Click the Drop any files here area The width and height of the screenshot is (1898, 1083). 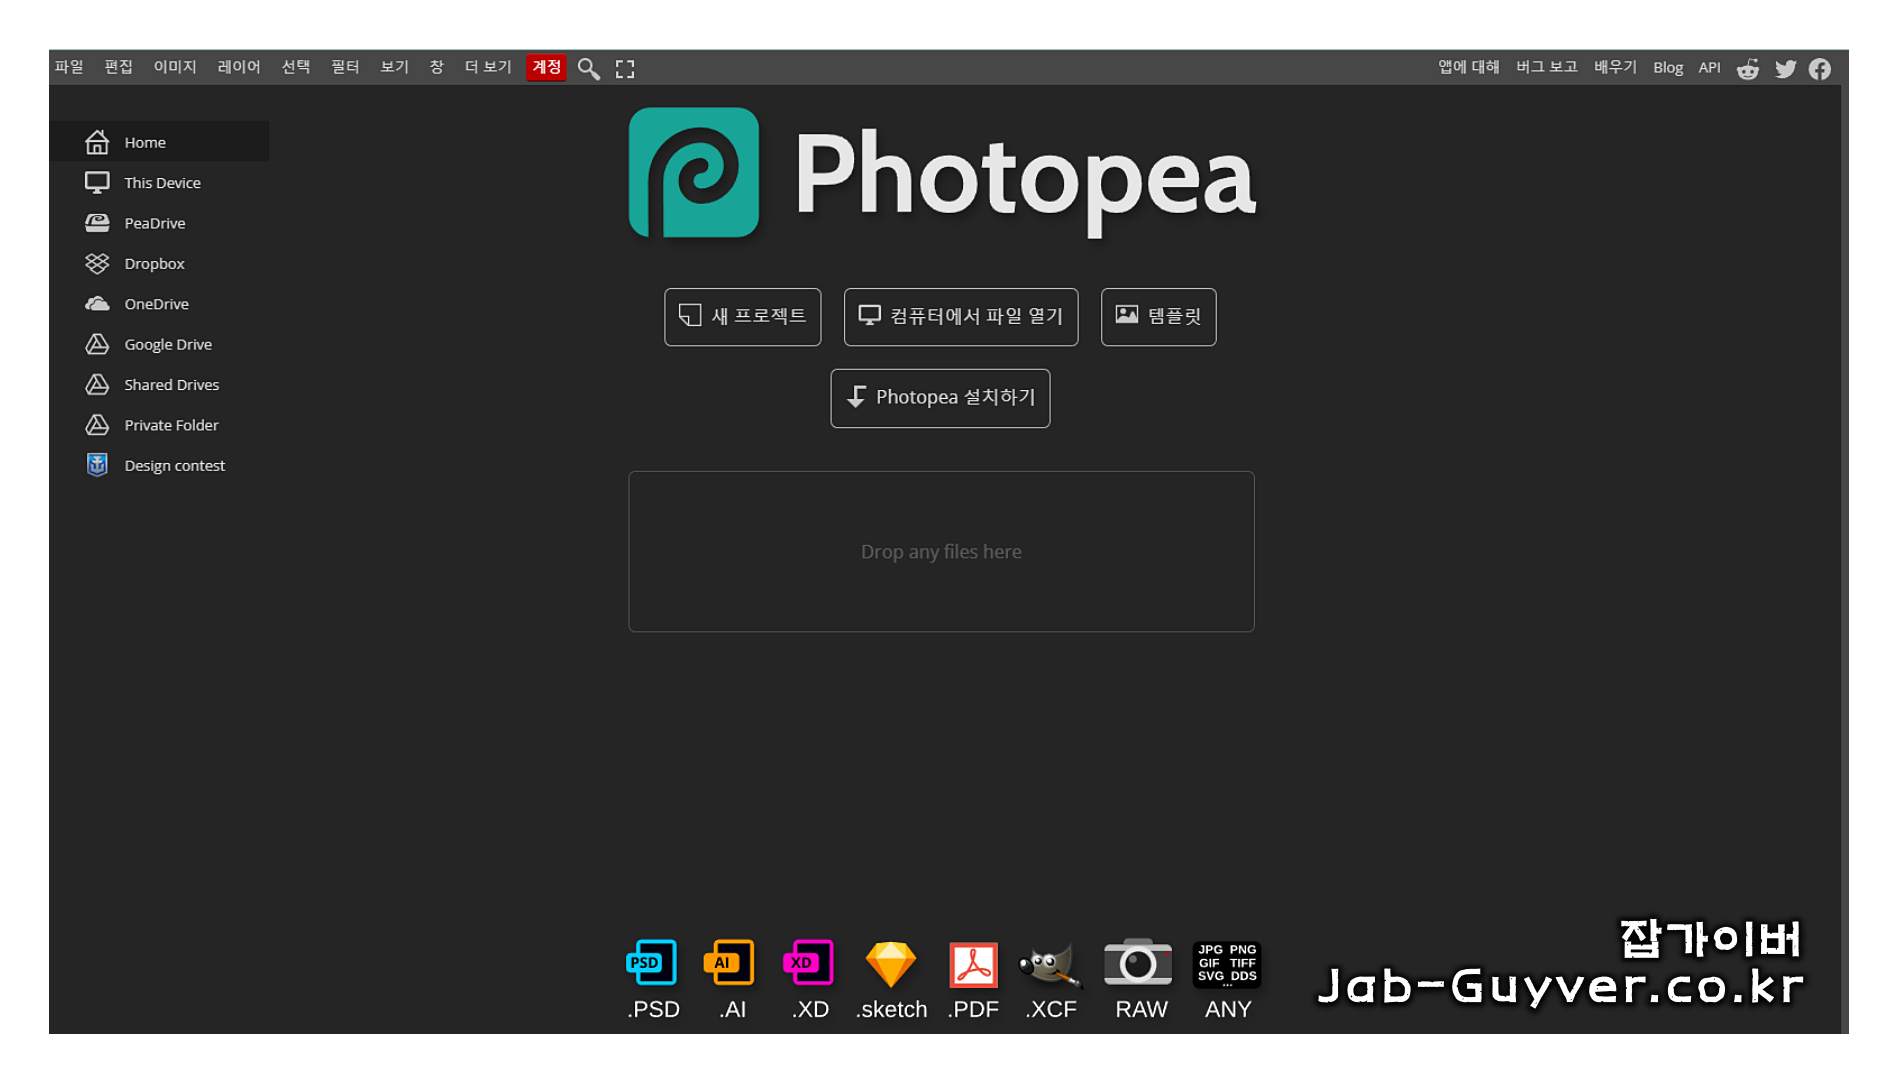[x=941, y=551]
